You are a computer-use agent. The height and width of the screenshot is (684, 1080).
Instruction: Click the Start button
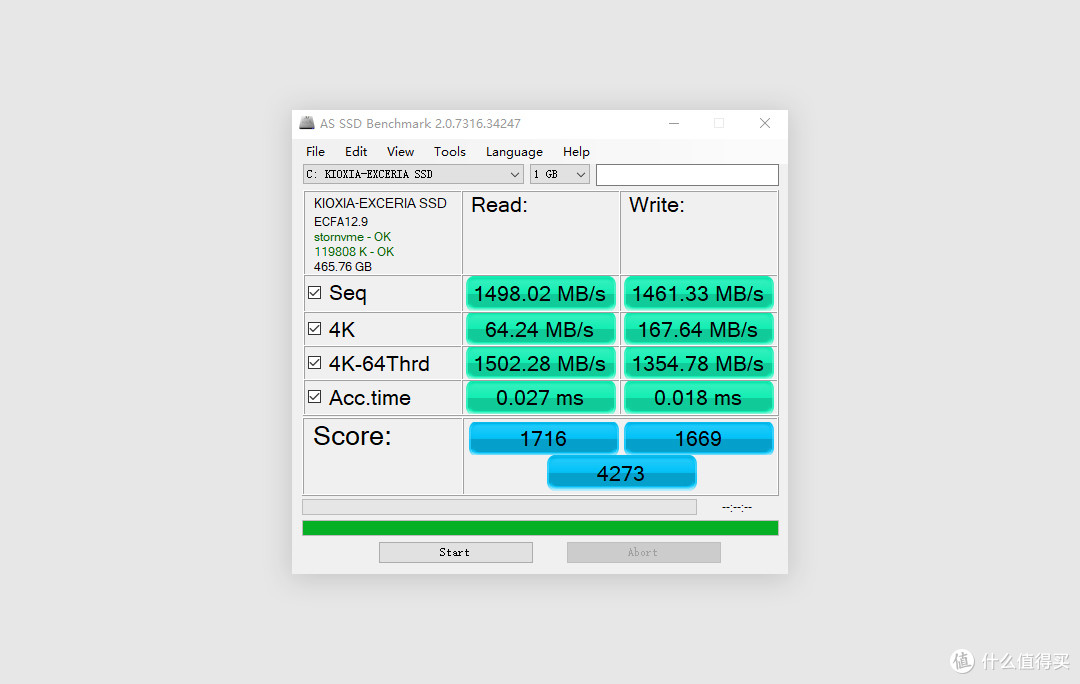point(455,552)
